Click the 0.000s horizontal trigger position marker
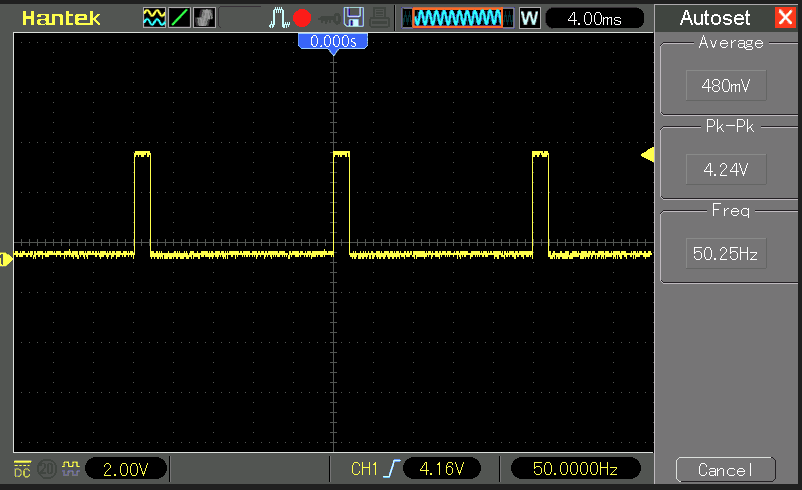Viewport: 802px width, 490px height. (x=333, y=42)
